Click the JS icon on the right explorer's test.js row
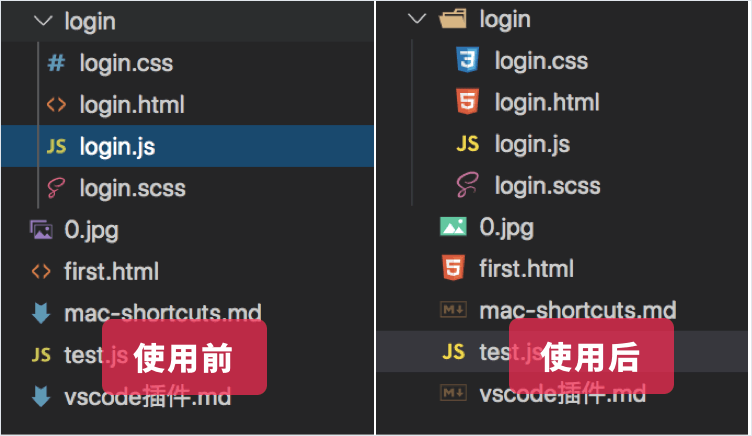 tap(453, 352)
